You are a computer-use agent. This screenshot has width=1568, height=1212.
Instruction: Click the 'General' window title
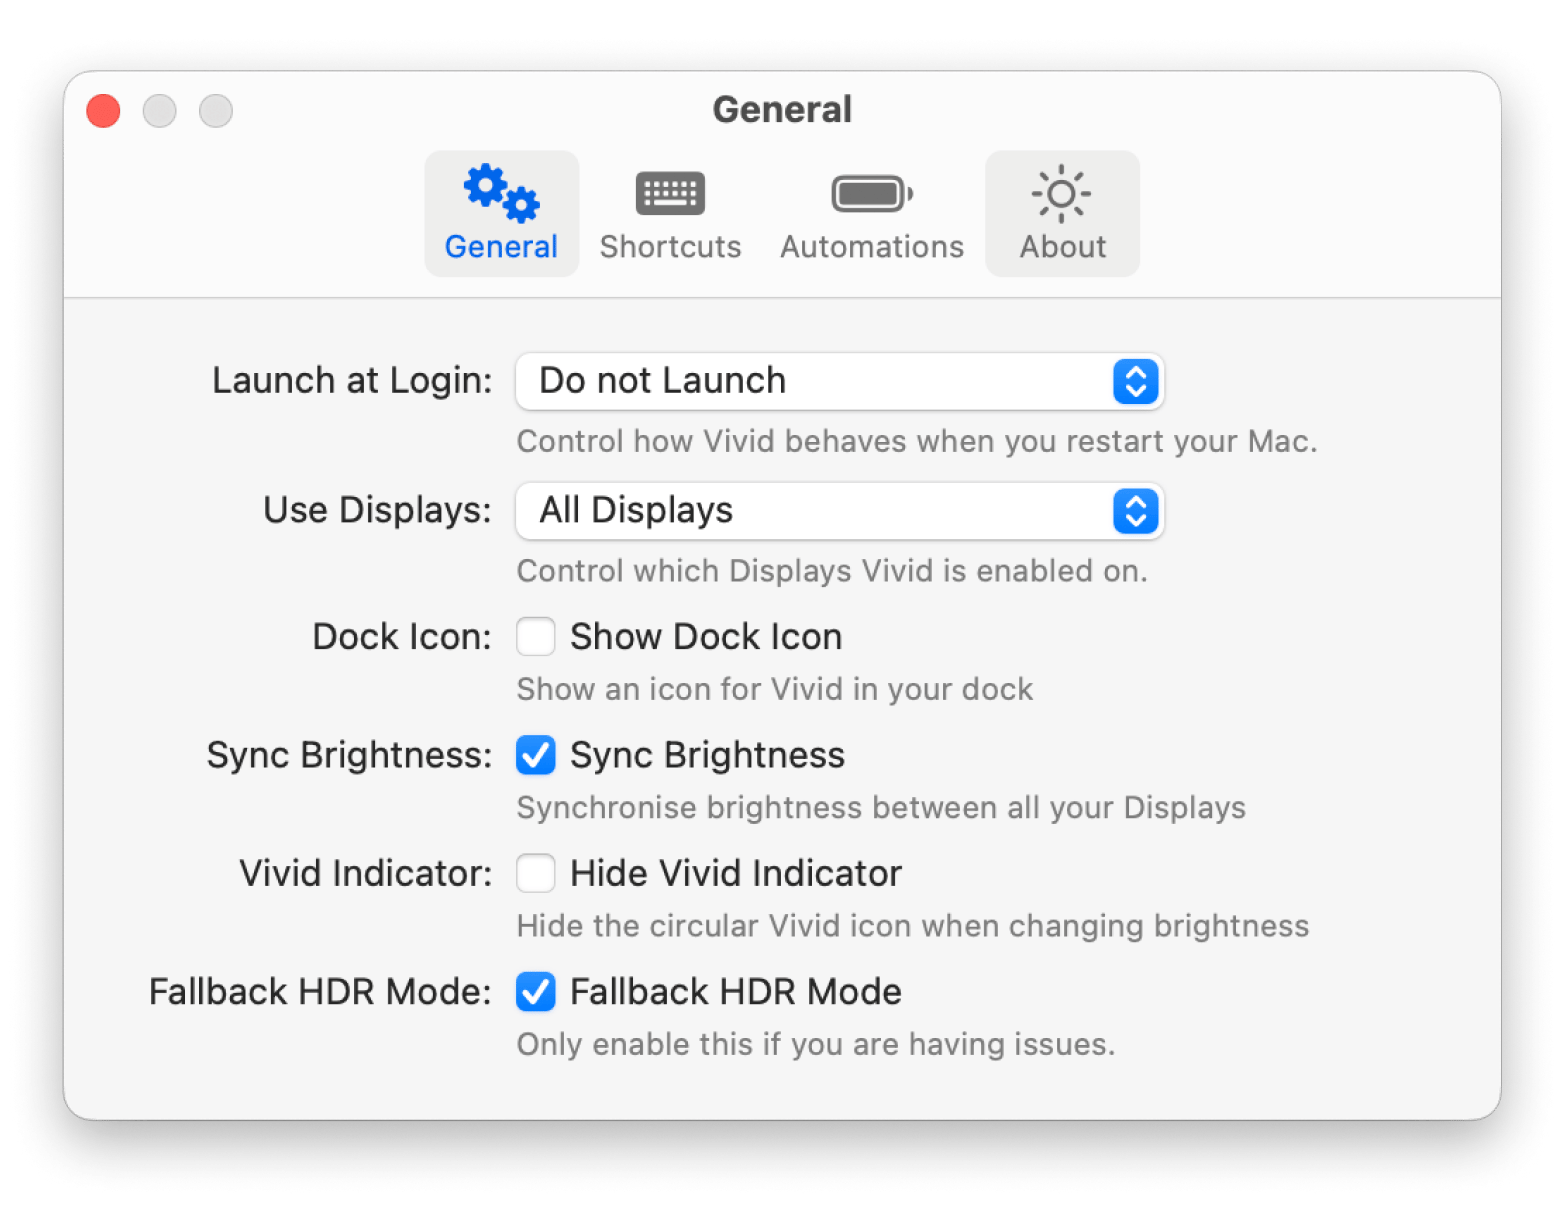tap(782, 109)
